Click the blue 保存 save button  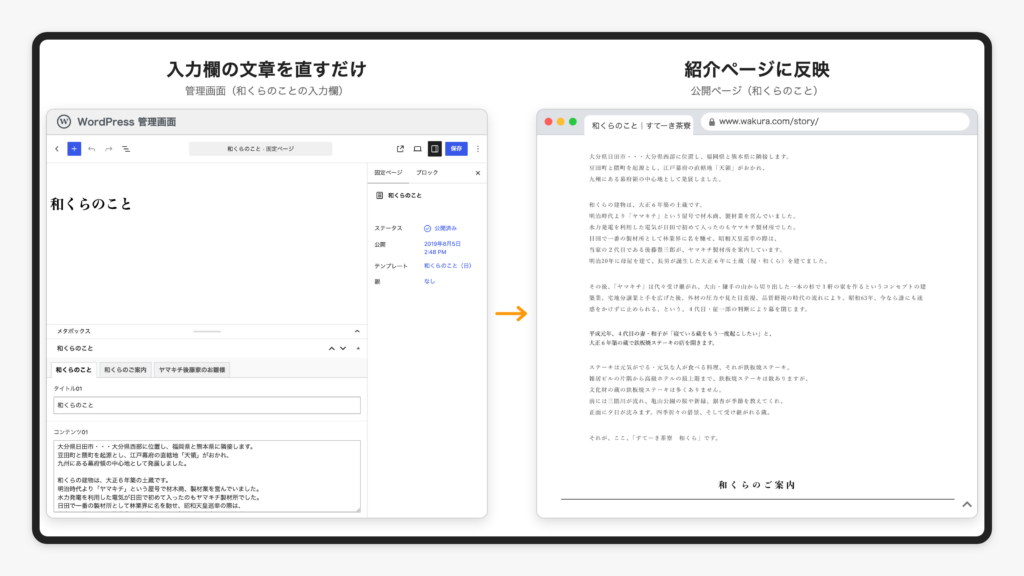(x=456, y=149)
